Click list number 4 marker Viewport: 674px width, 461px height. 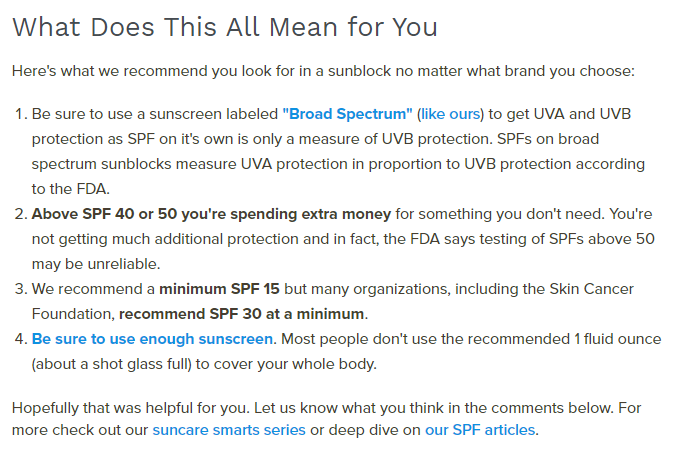tap(21, 339)
